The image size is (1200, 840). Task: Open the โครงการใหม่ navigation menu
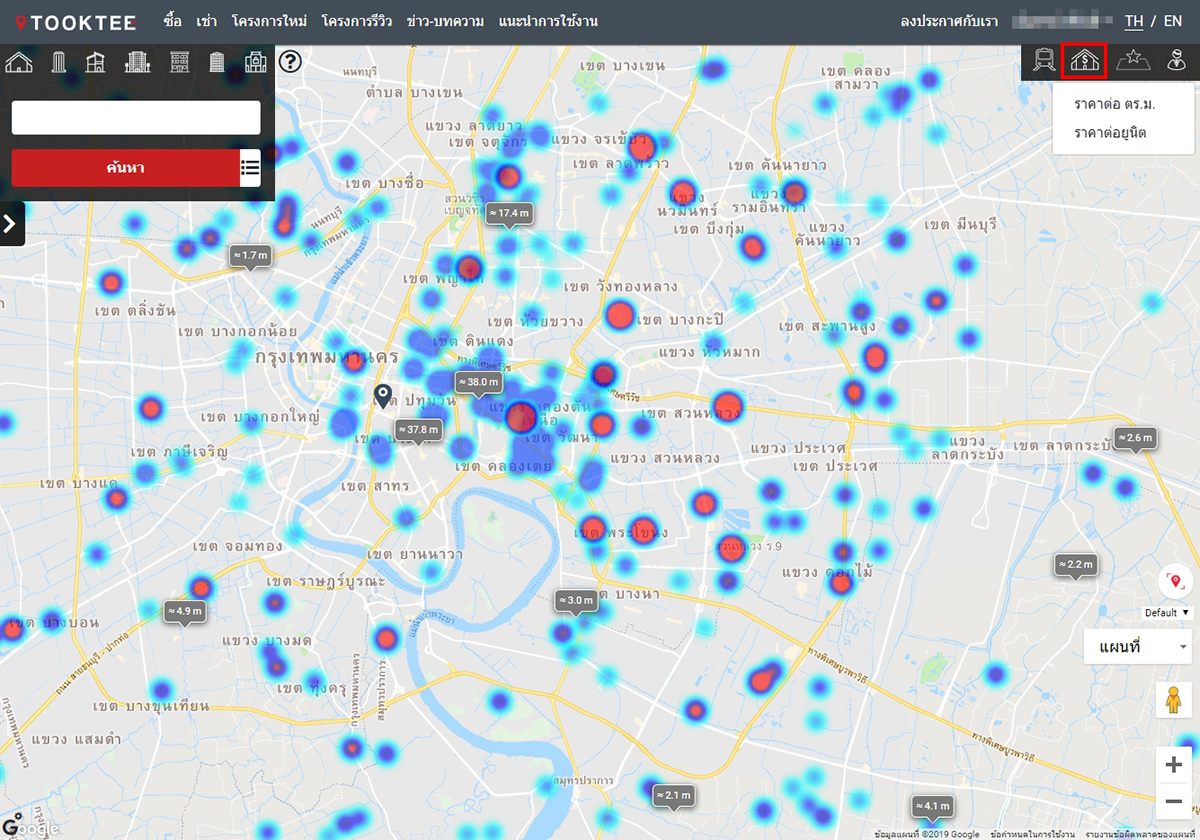270,21
